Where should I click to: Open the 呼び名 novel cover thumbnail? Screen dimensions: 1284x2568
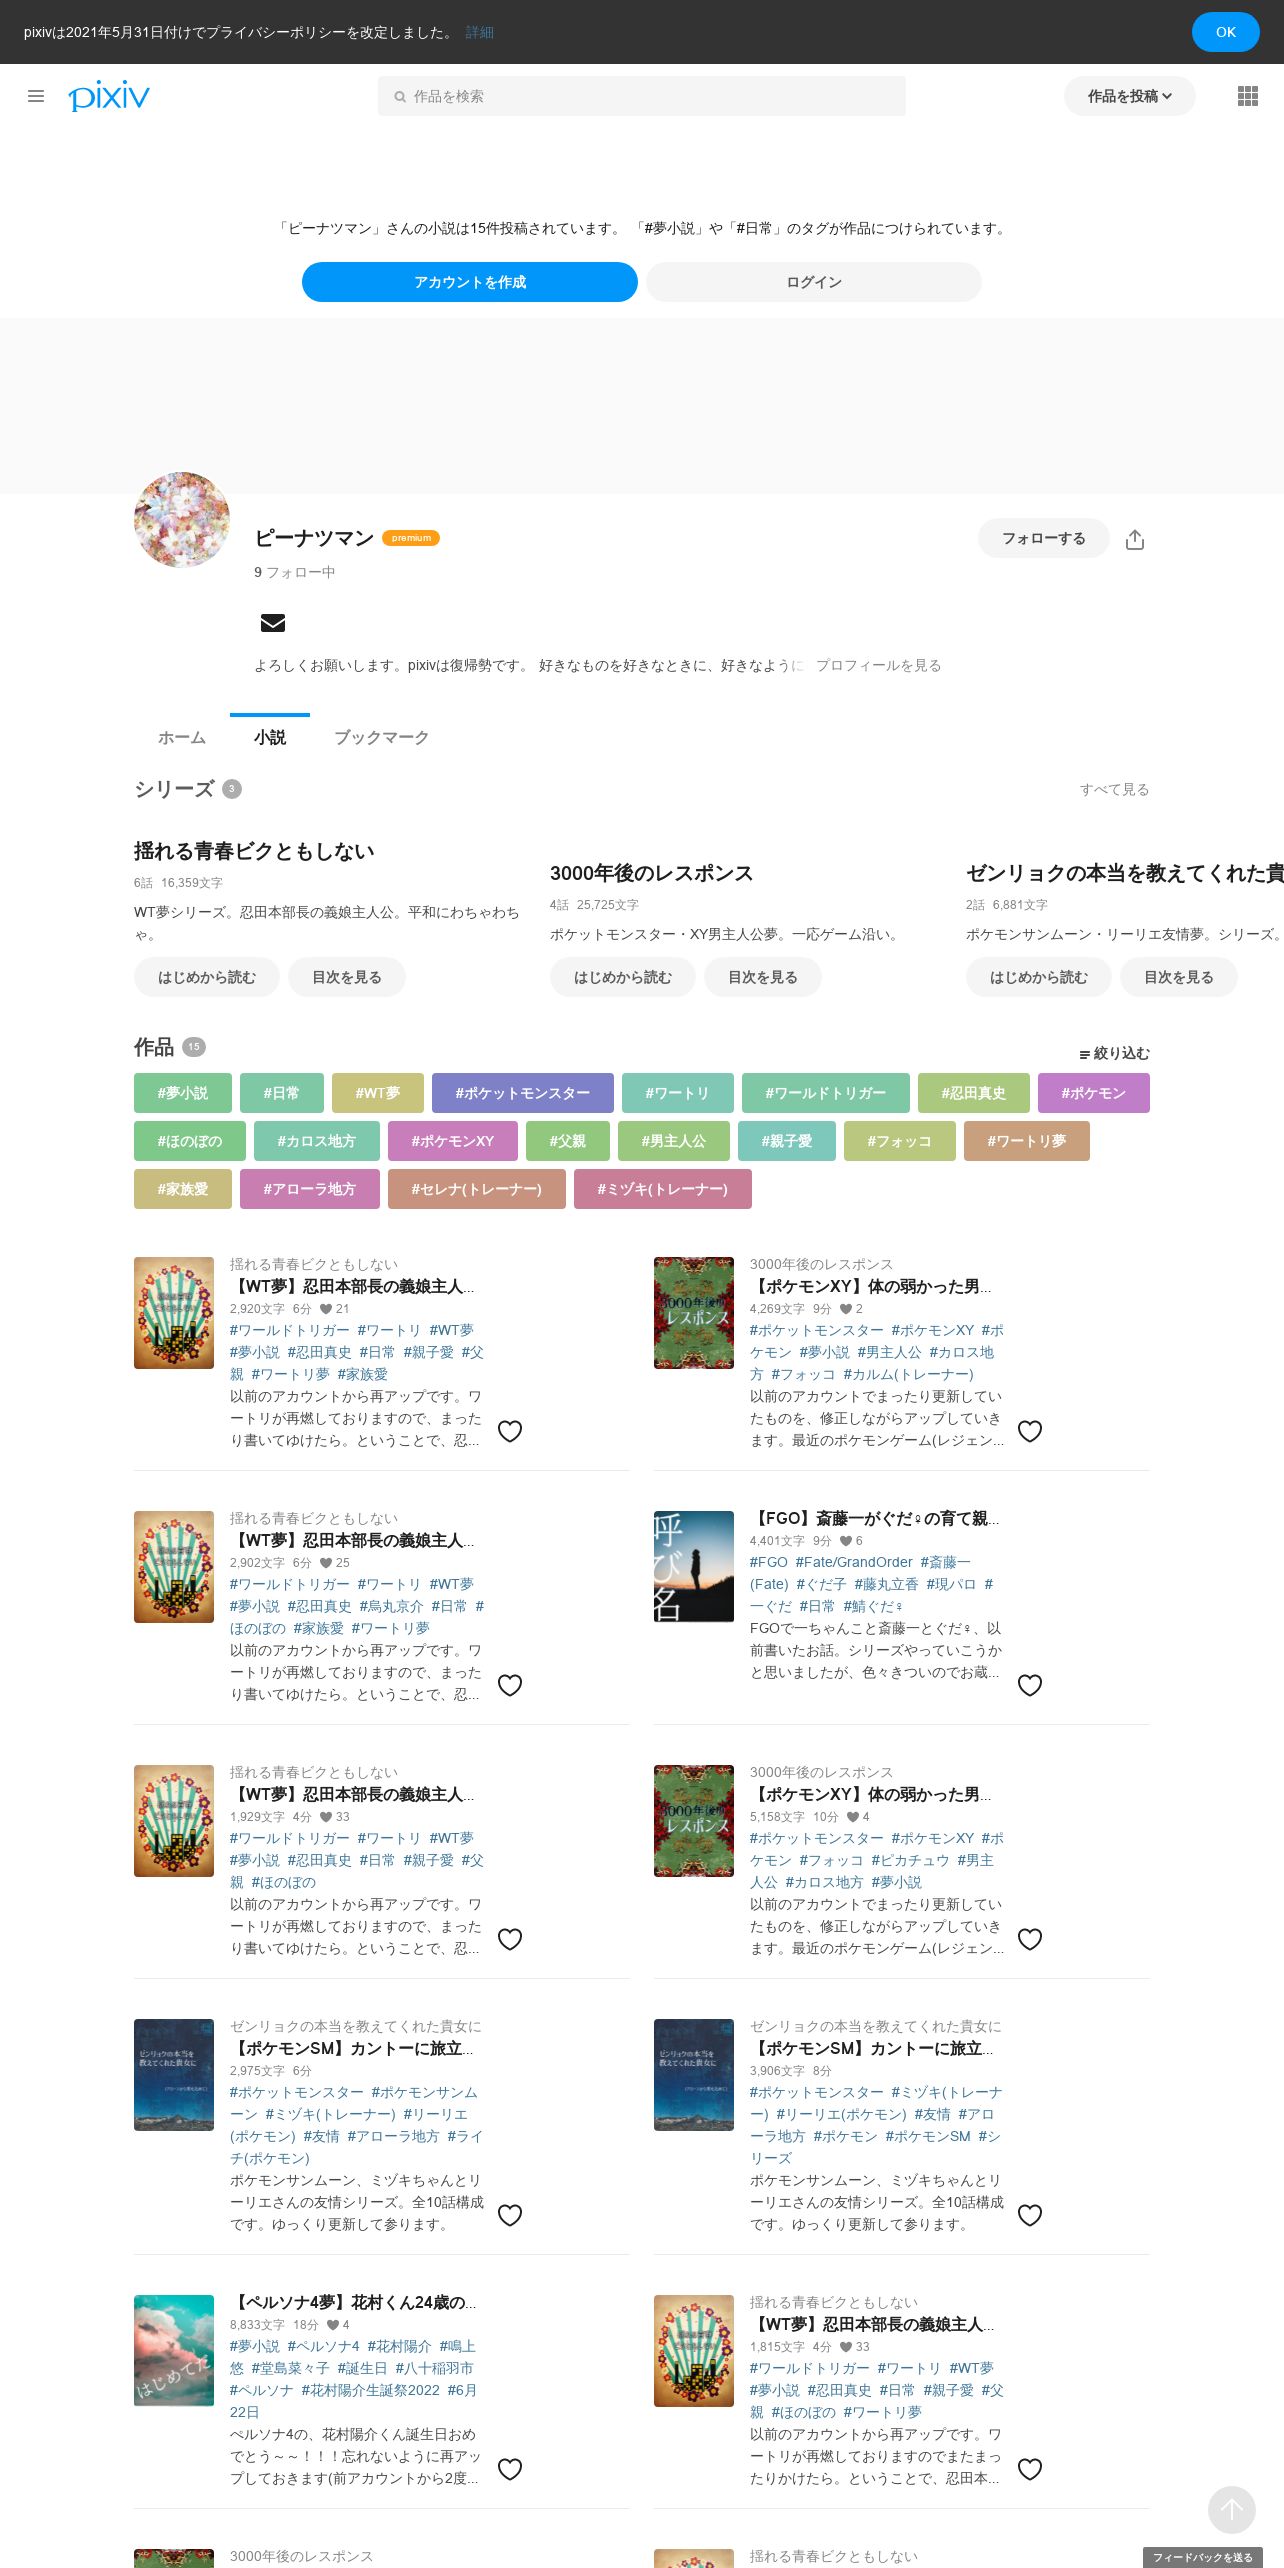[x=694, y=1566]
